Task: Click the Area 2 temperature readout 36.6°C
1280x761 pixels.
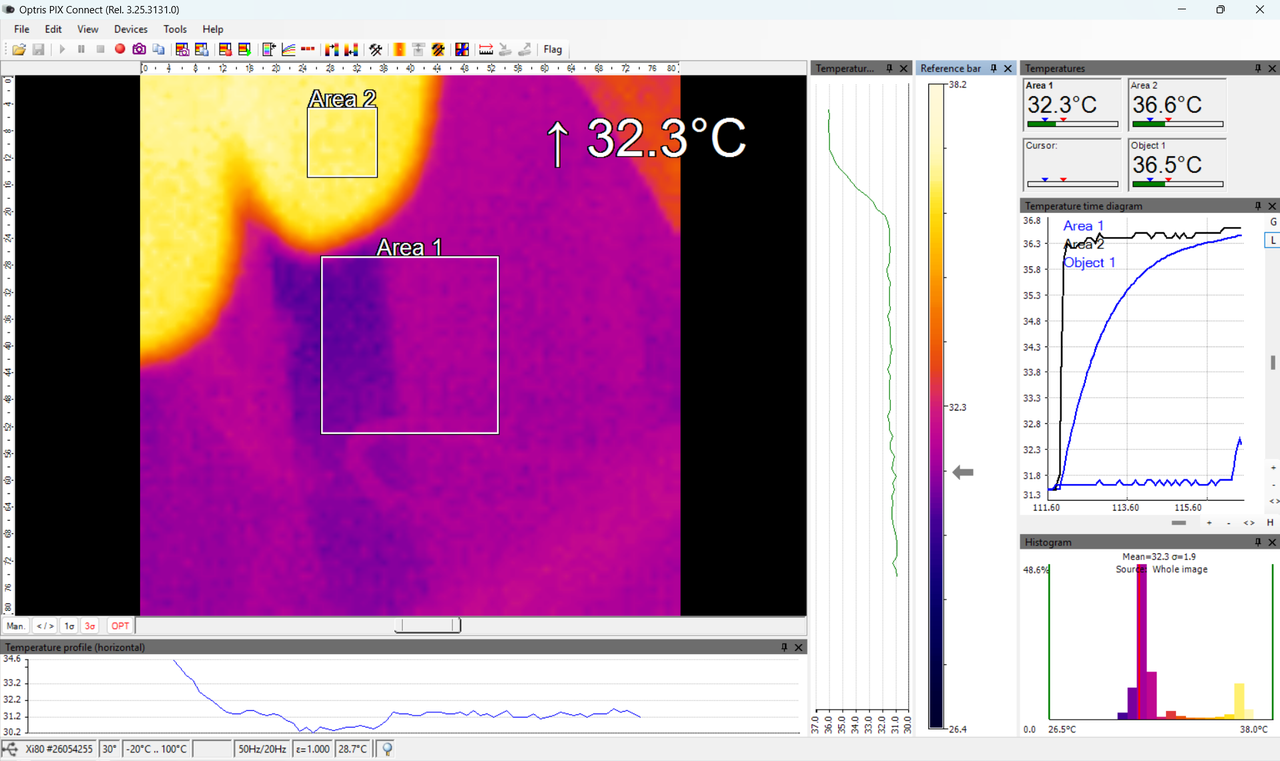Action: pos(1167,105)
